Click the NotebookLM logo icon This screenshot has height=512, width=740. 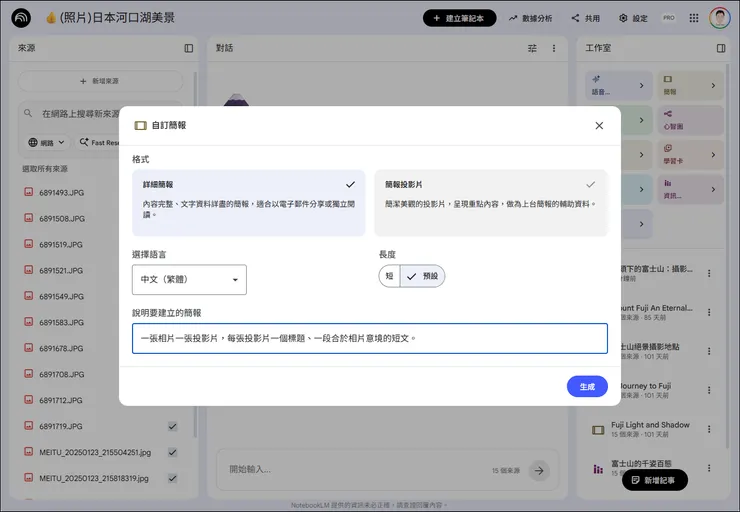(21, 18)
